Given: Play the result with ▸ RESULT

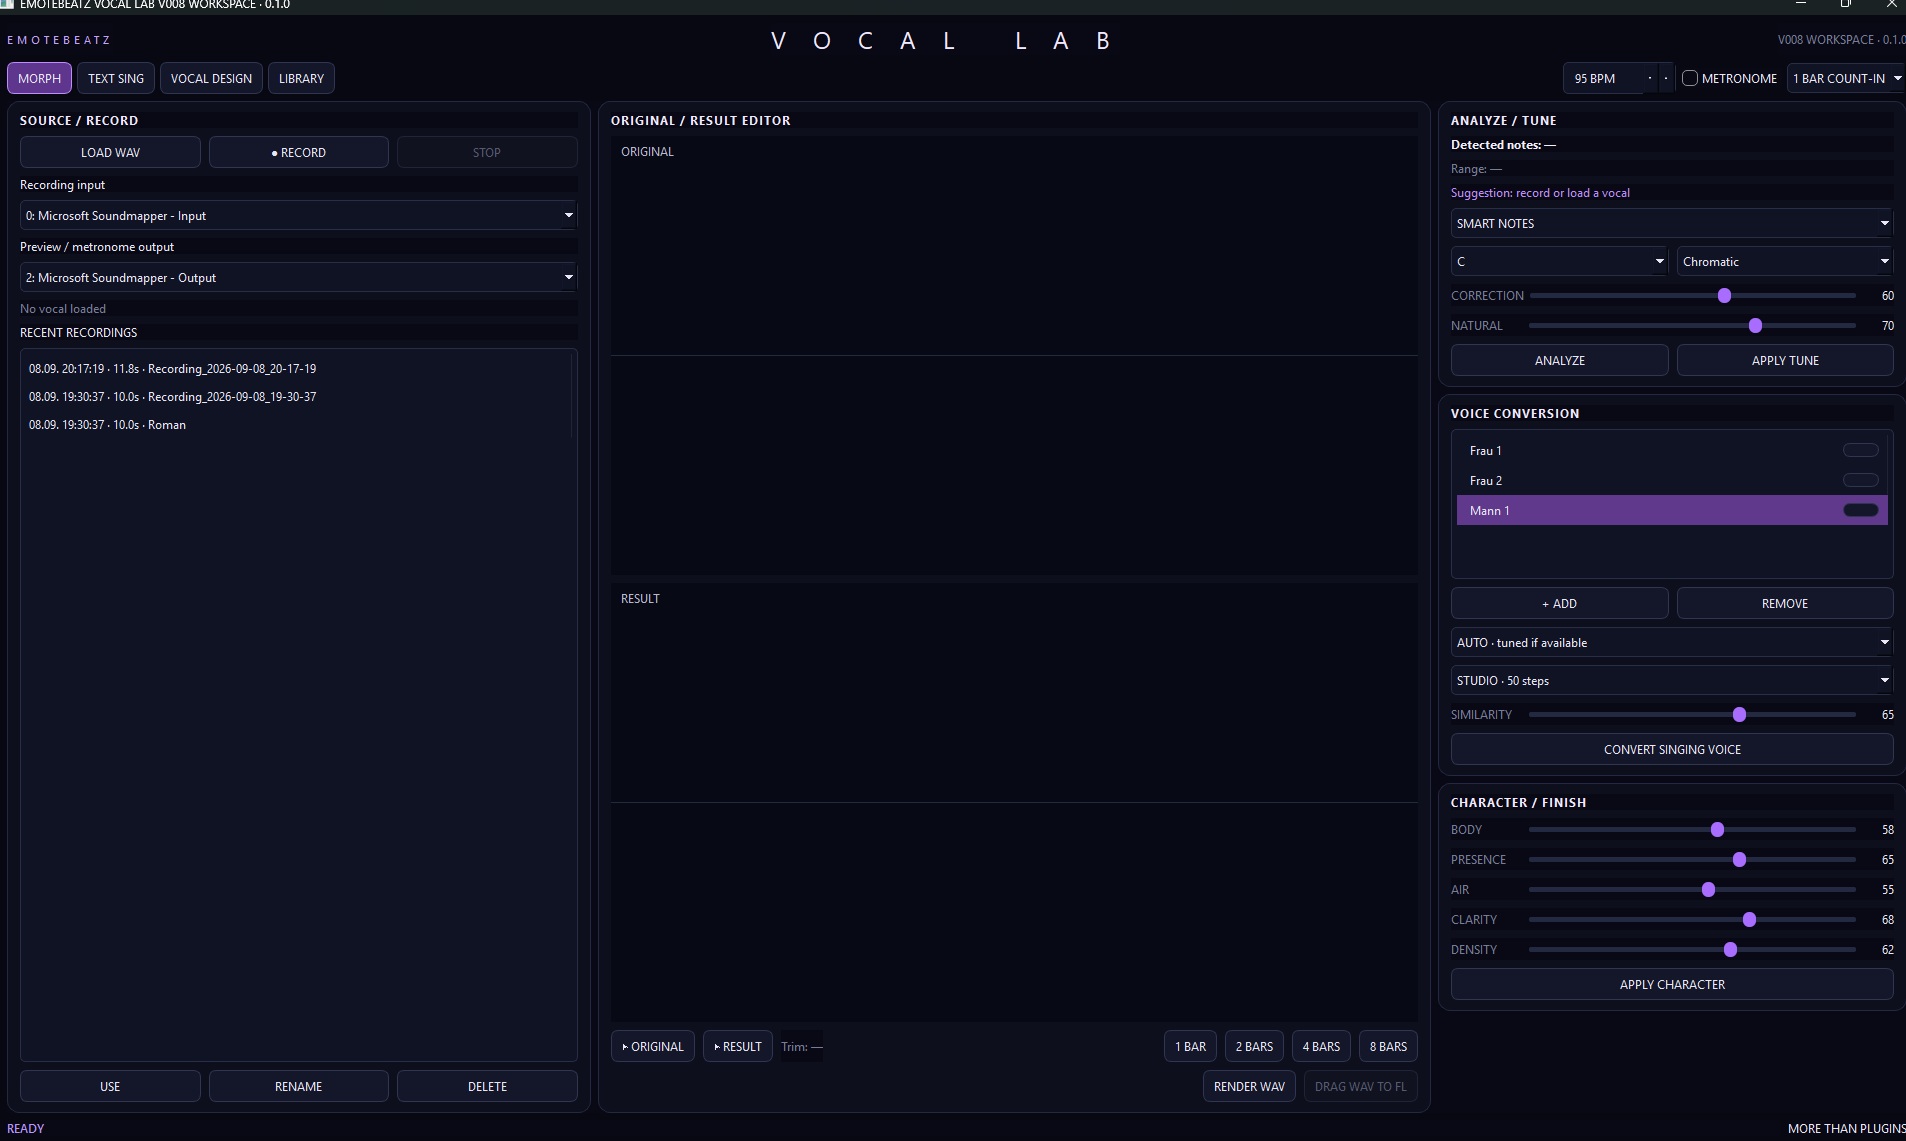Looking at the screenshot, I should [x=738, y=1046].
